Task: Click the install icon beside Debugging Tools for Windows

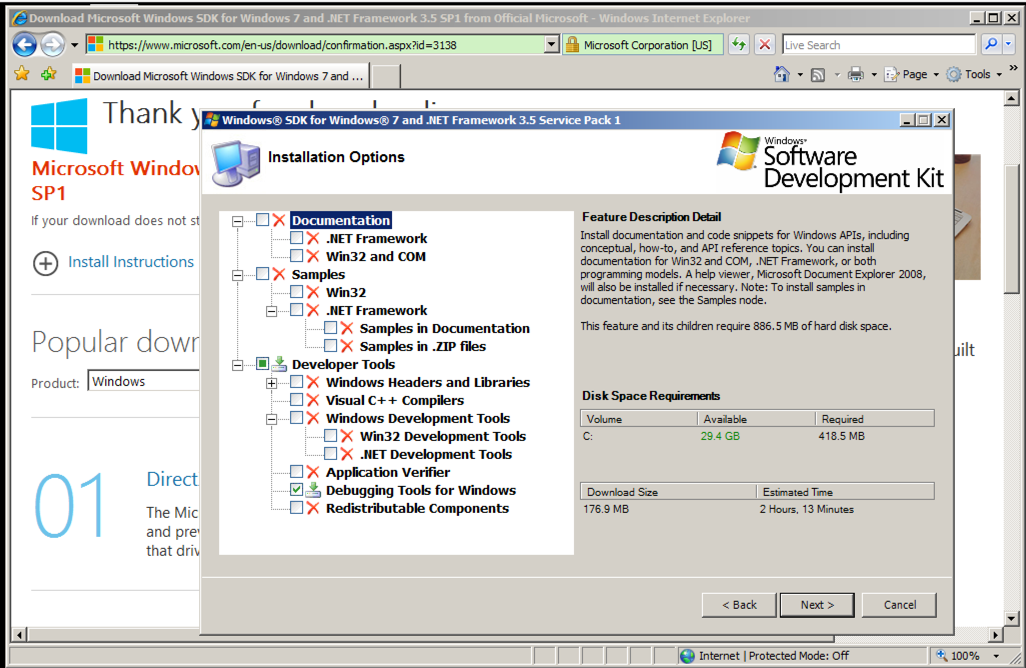Action: pos(313,490)
